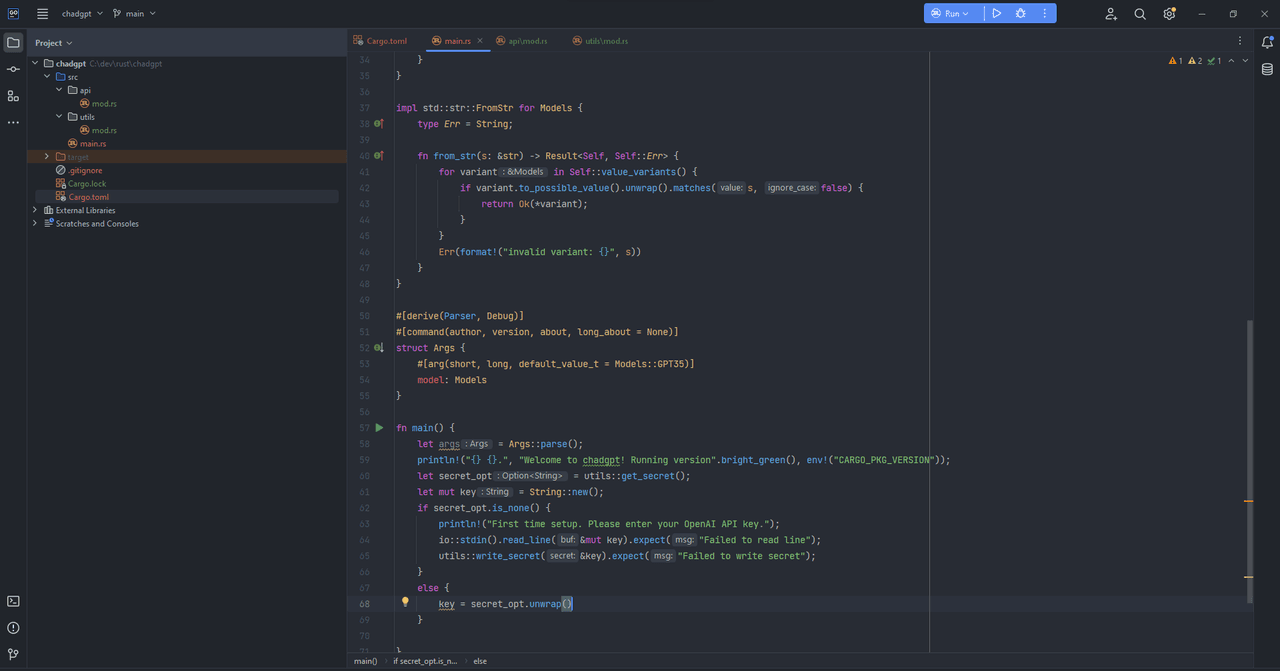The image size is (1280, 671).
Task: Open the Problems tool window
Action: coord(13,628)
